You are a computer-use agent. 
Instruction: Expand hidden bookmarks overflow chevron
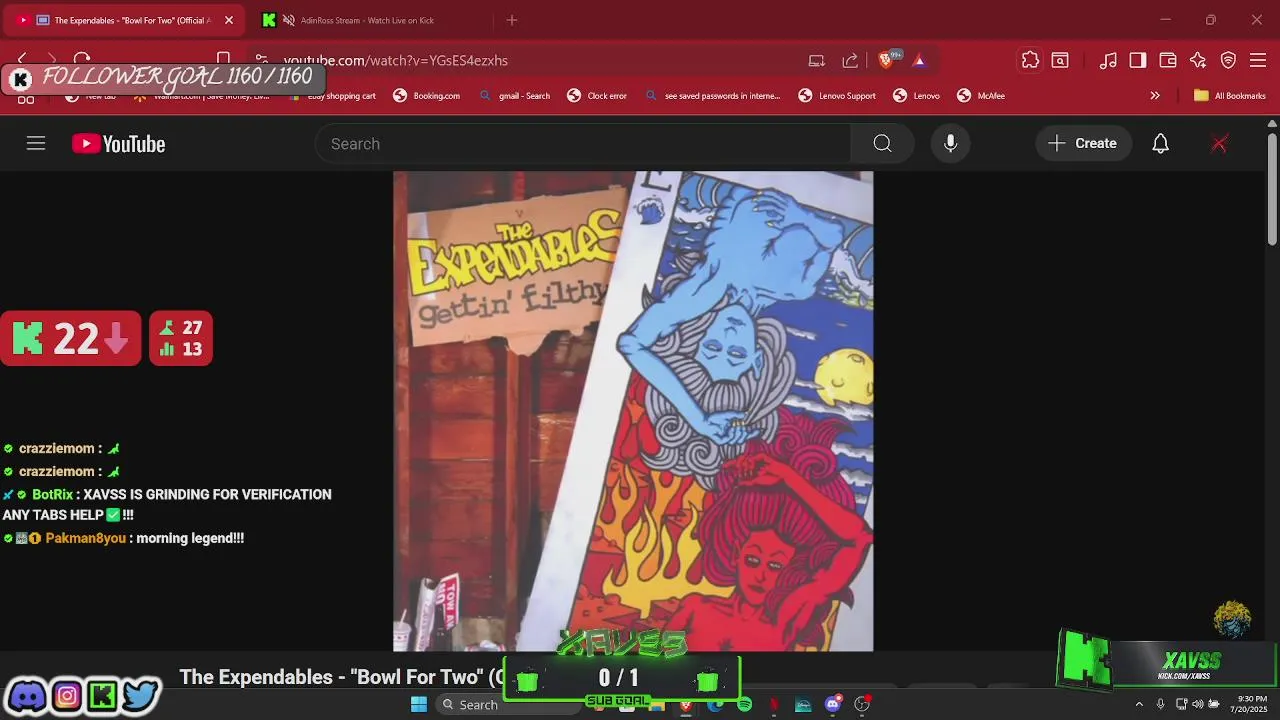click(1155, 96)
